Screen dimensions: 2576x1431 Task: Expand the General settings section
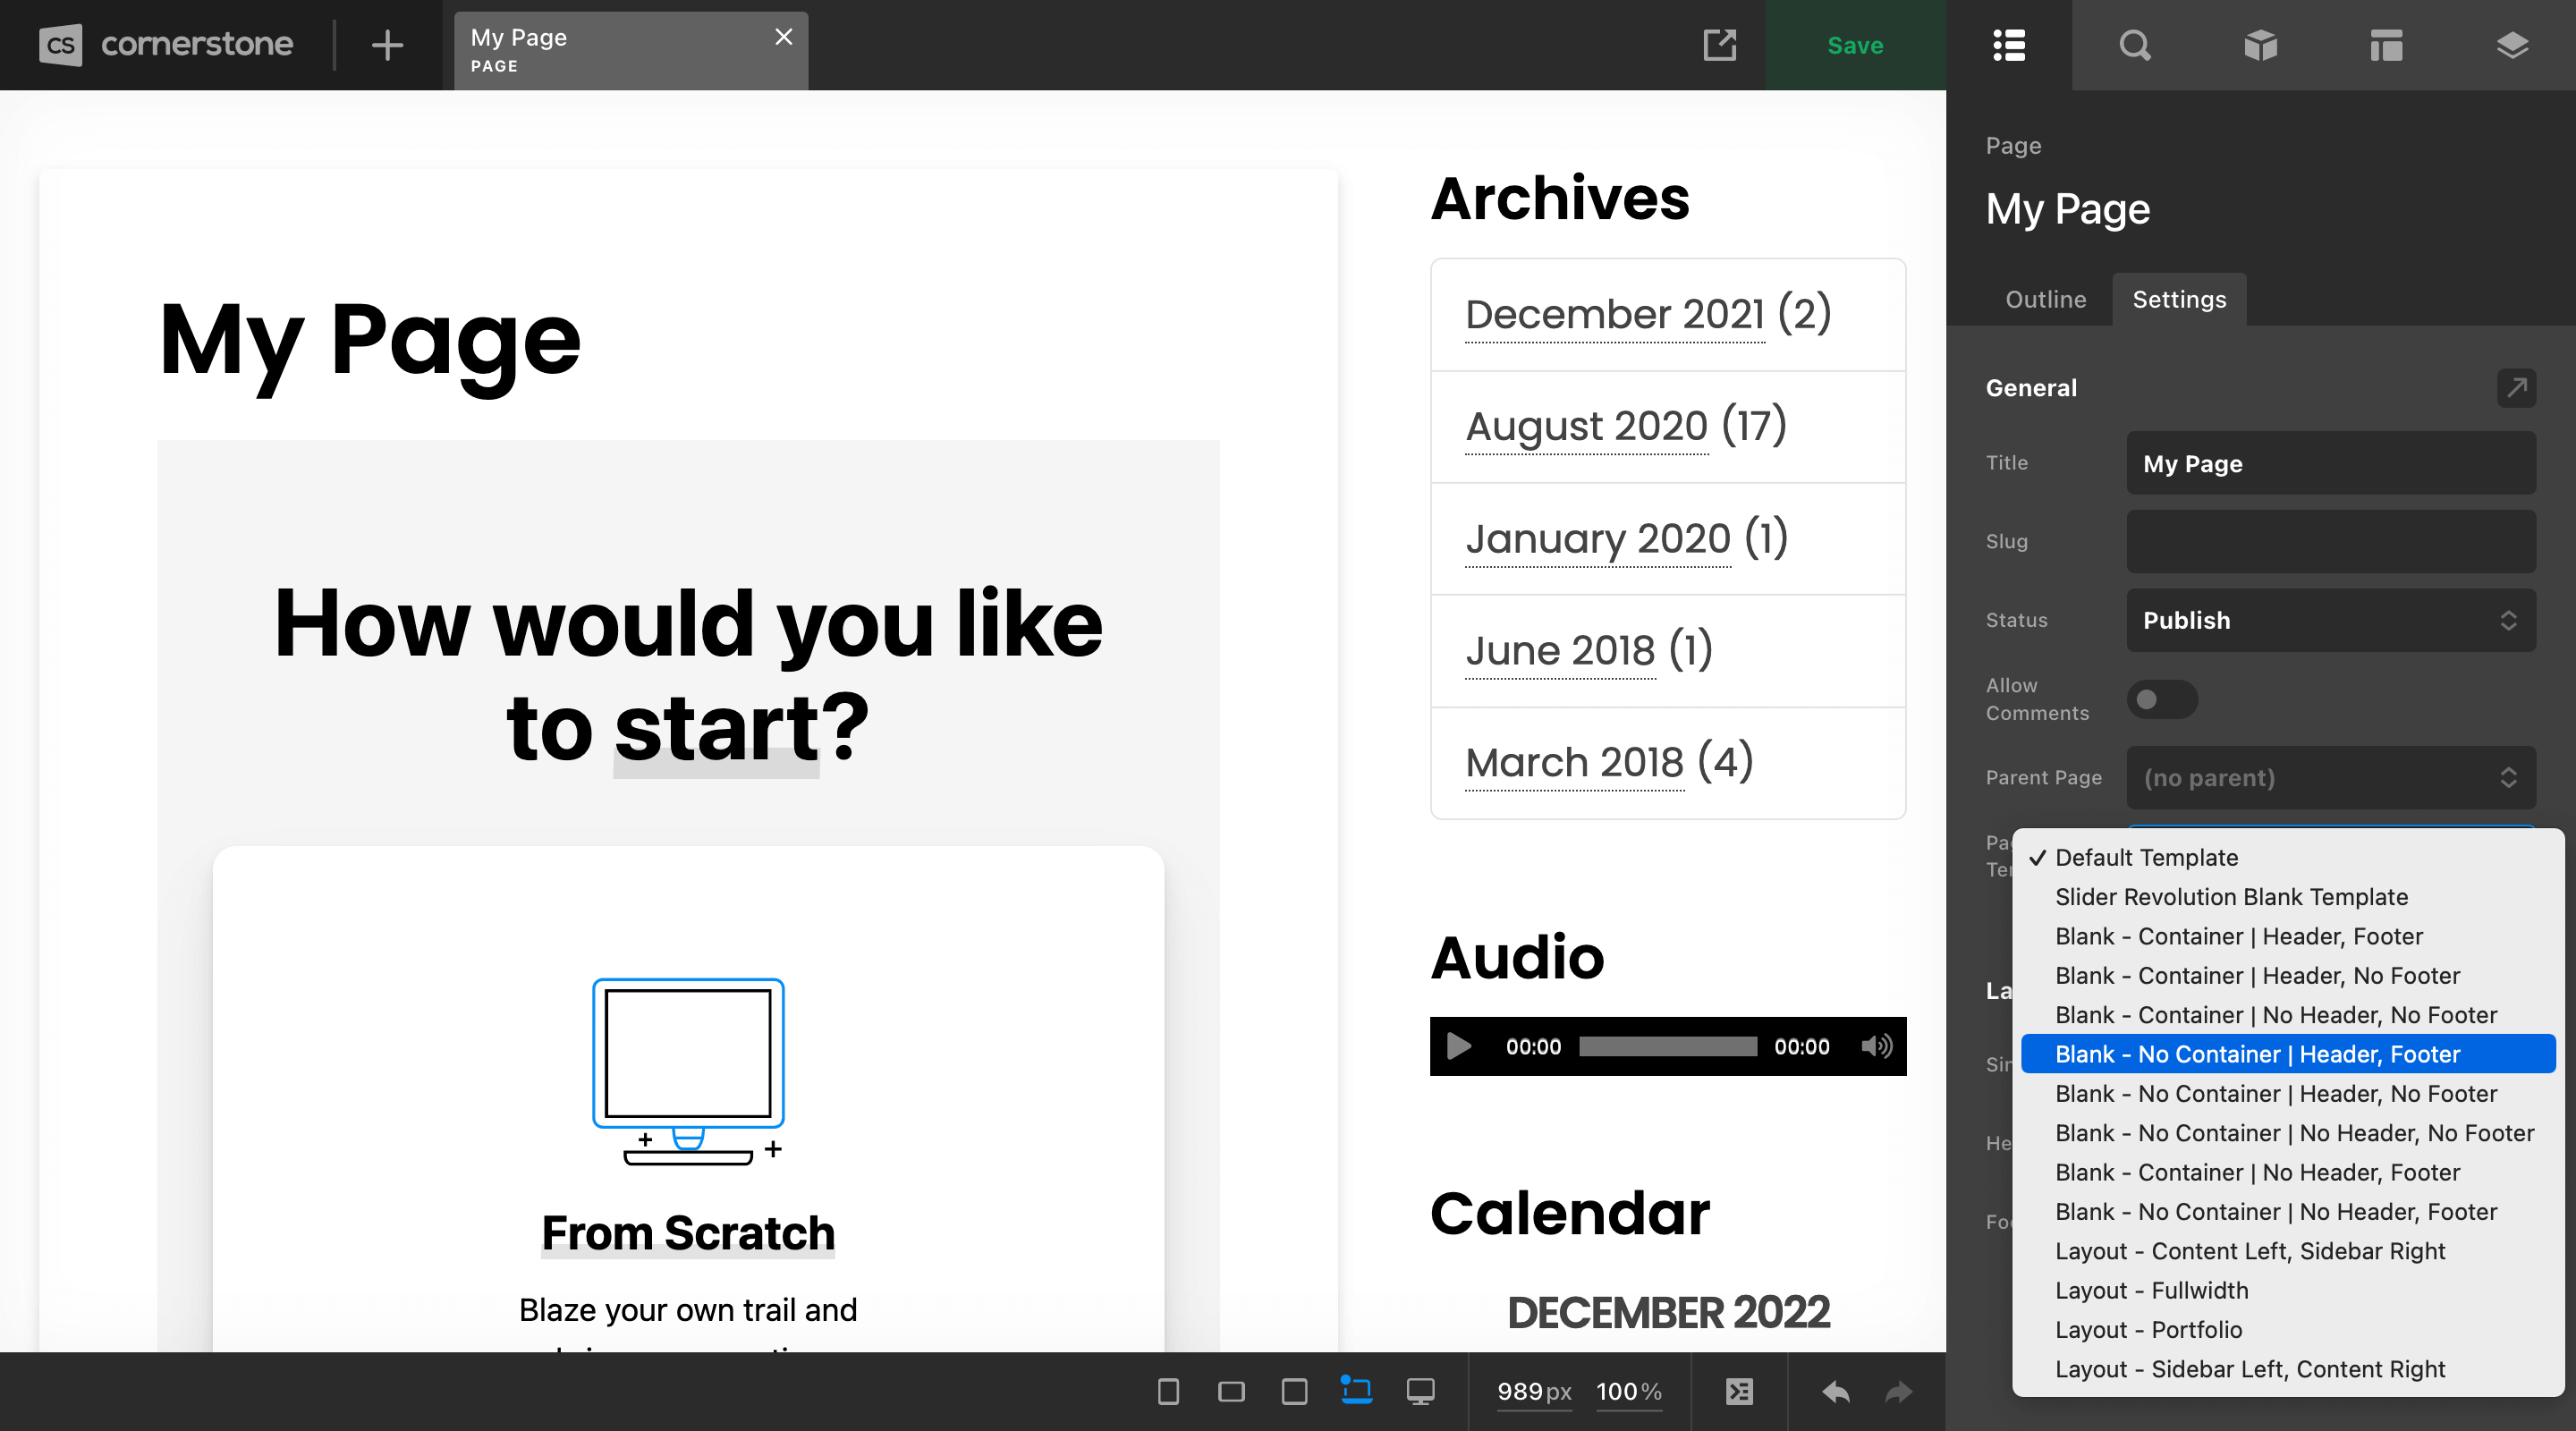[2517, 388]
